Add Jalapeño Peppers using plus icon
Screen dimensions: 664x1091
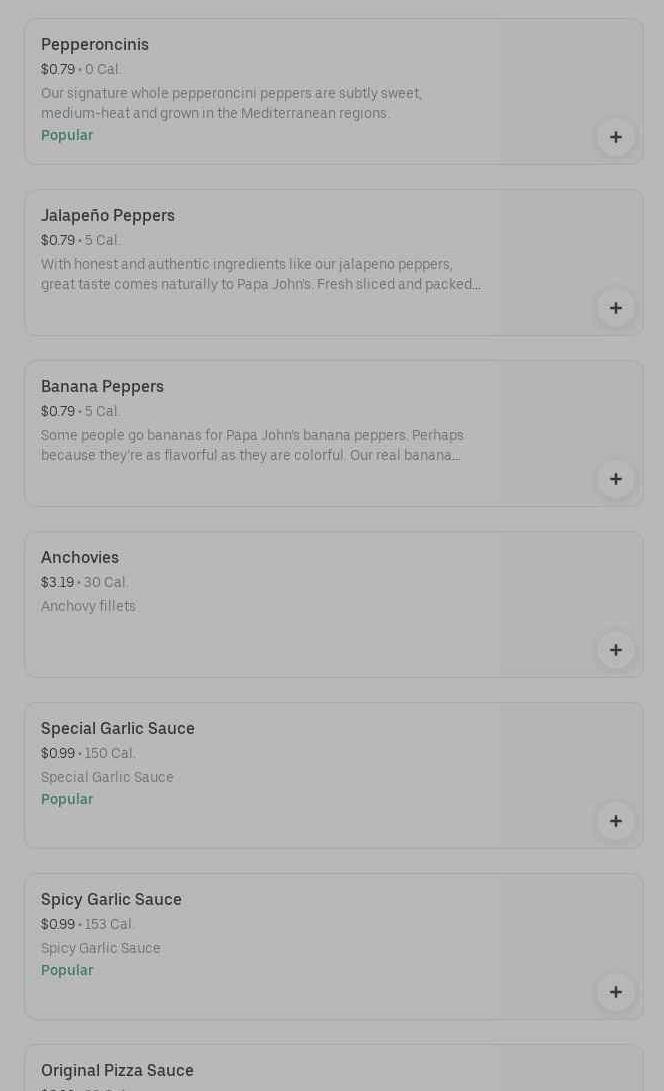(x=615, y=308)
